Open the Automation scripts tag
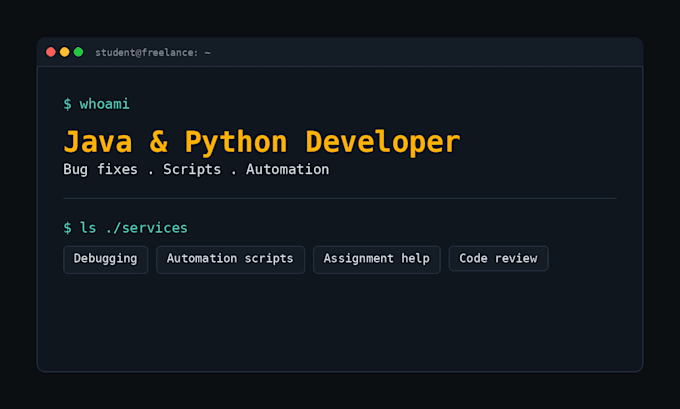Viewport: 680px width, 409px height. pyautogui.click(x=230, y=259)
